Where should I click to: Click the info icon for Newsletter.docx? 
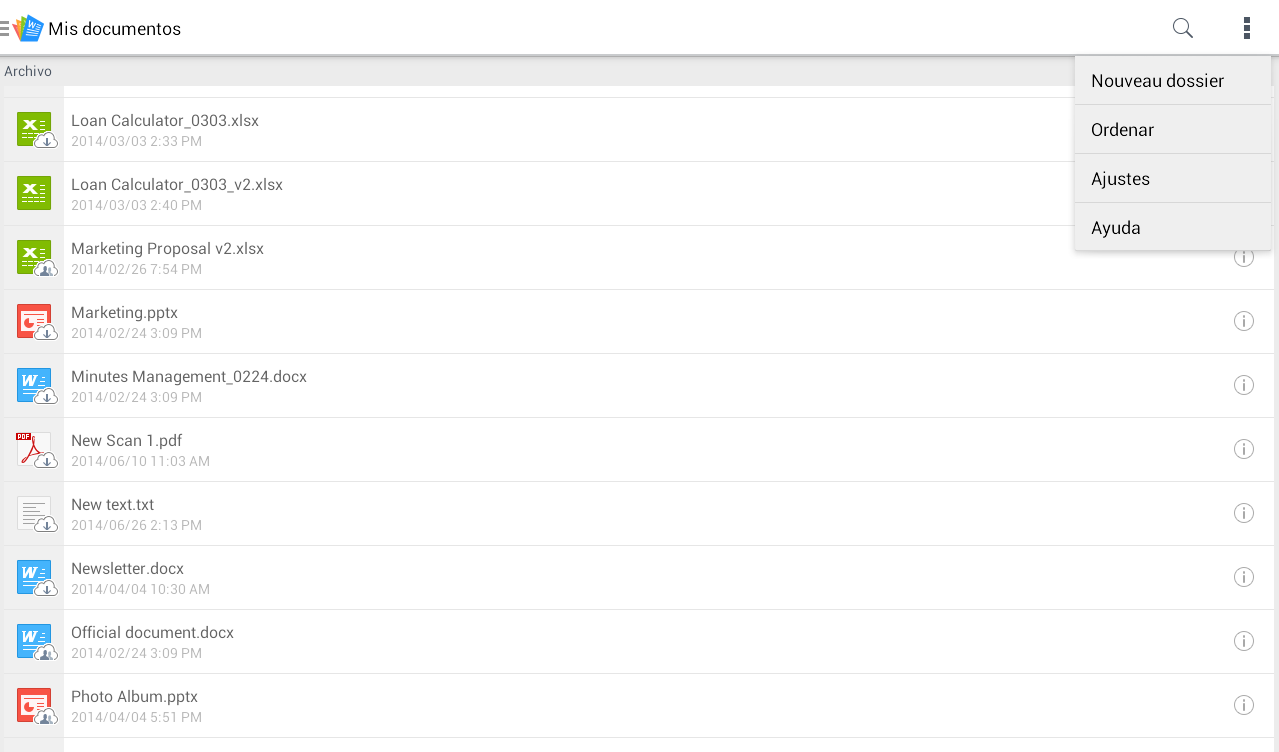tap(1244, 577)
